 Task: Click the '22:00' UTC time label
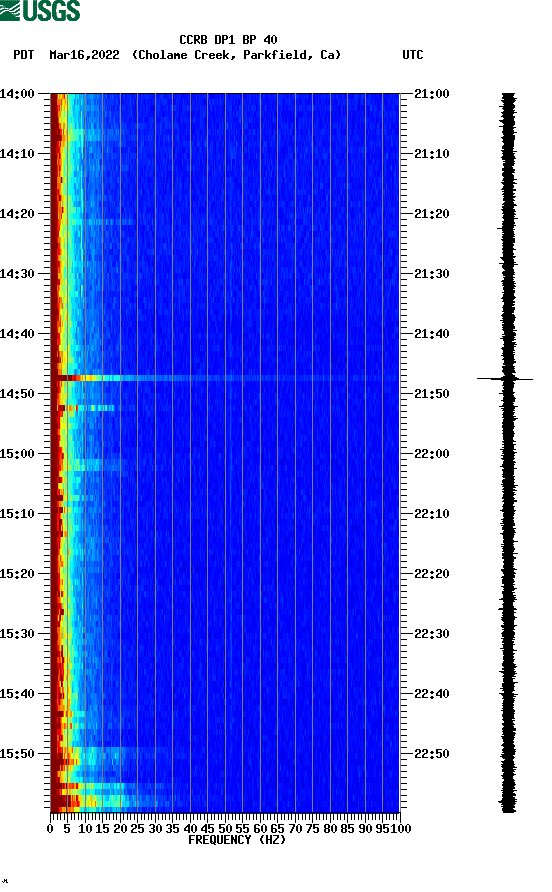point(432,454)
